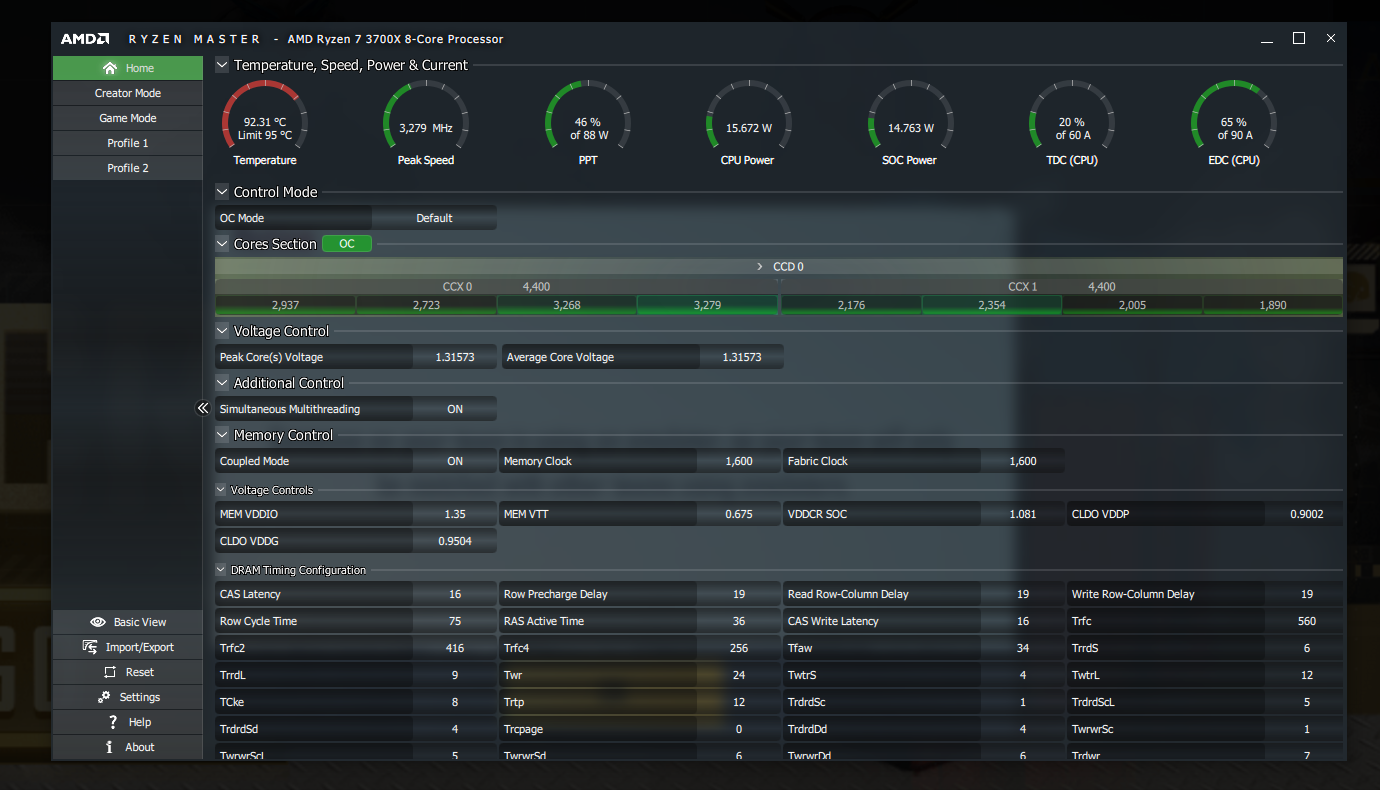Click the CPU Power gauge

749,123
